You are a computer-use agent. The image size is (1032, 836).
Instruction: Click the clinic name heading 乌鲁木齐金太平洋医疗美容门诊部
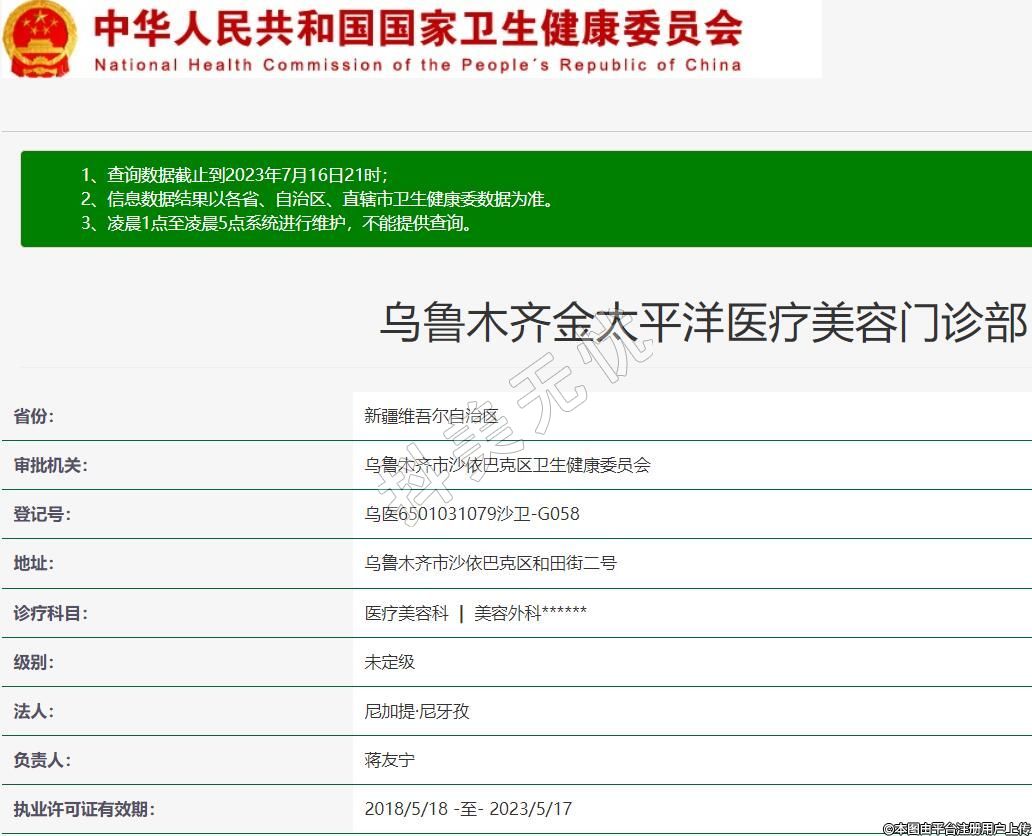[x=703, y=323]
